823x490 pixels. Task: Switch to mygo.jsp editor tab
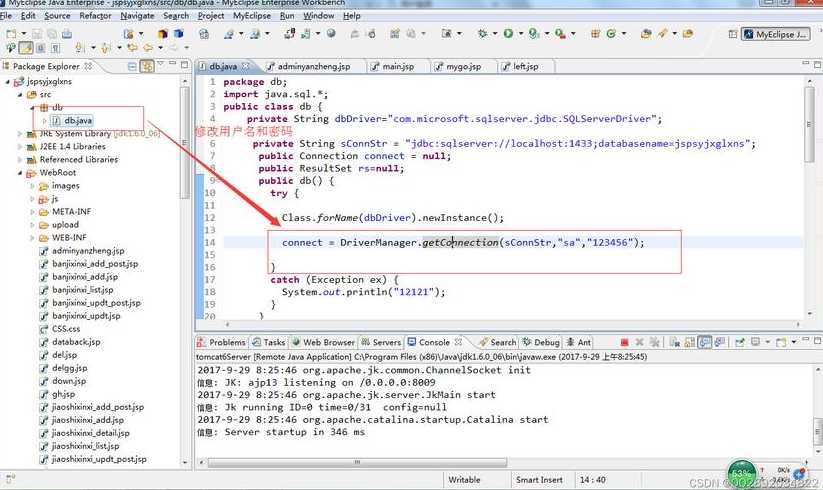coord(463,67)
